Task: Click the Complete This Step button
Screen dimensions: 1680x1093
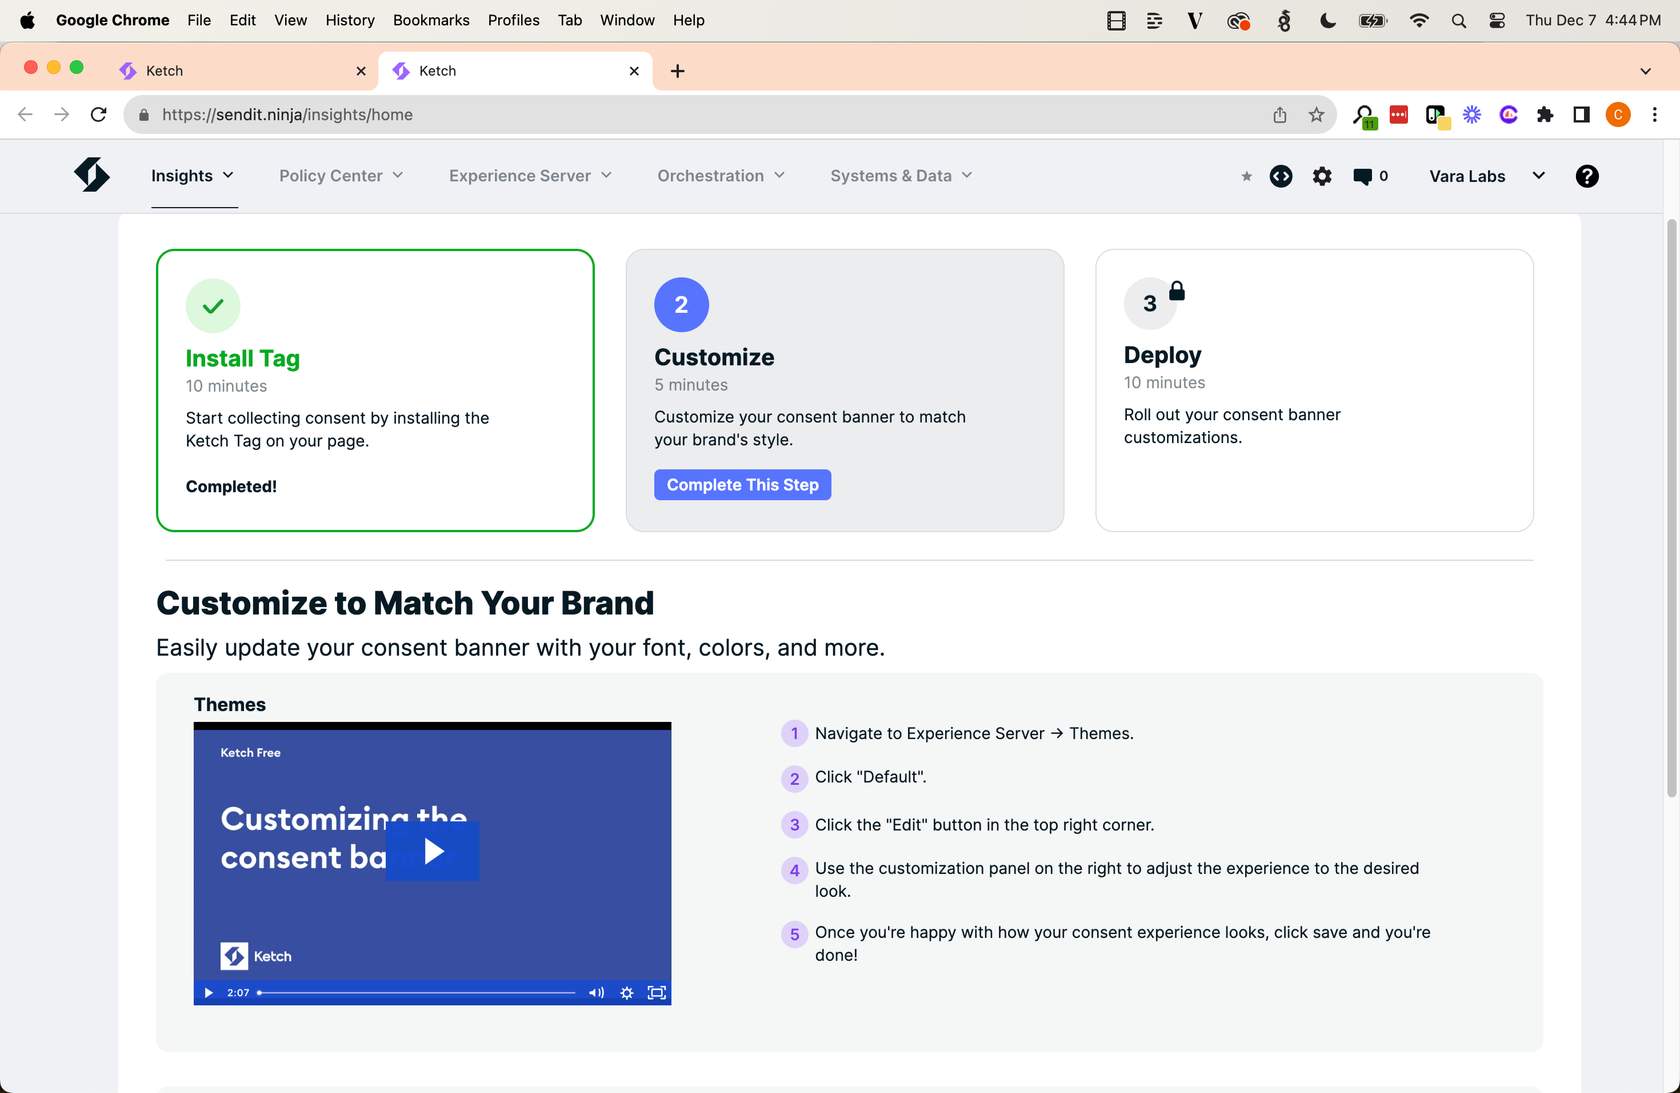Action: [x=742, y=485]
